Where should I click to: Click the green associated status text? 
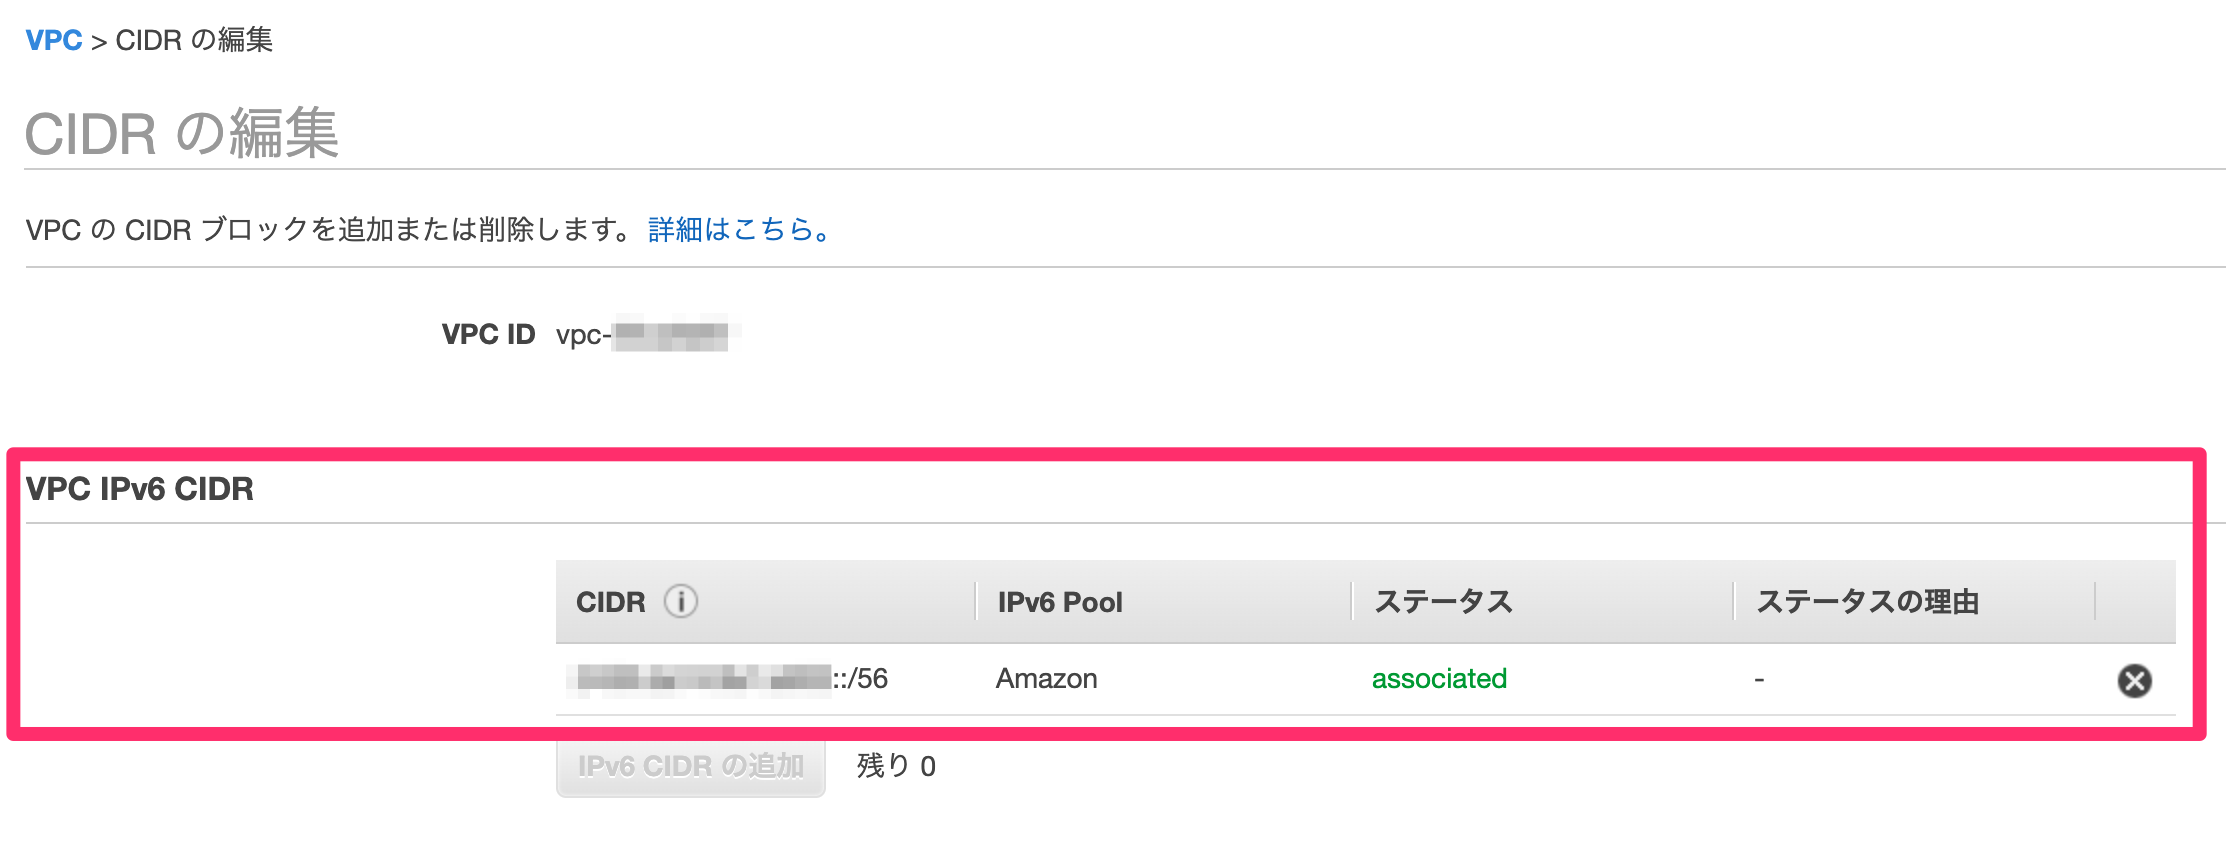click(x=1439, y=679)
